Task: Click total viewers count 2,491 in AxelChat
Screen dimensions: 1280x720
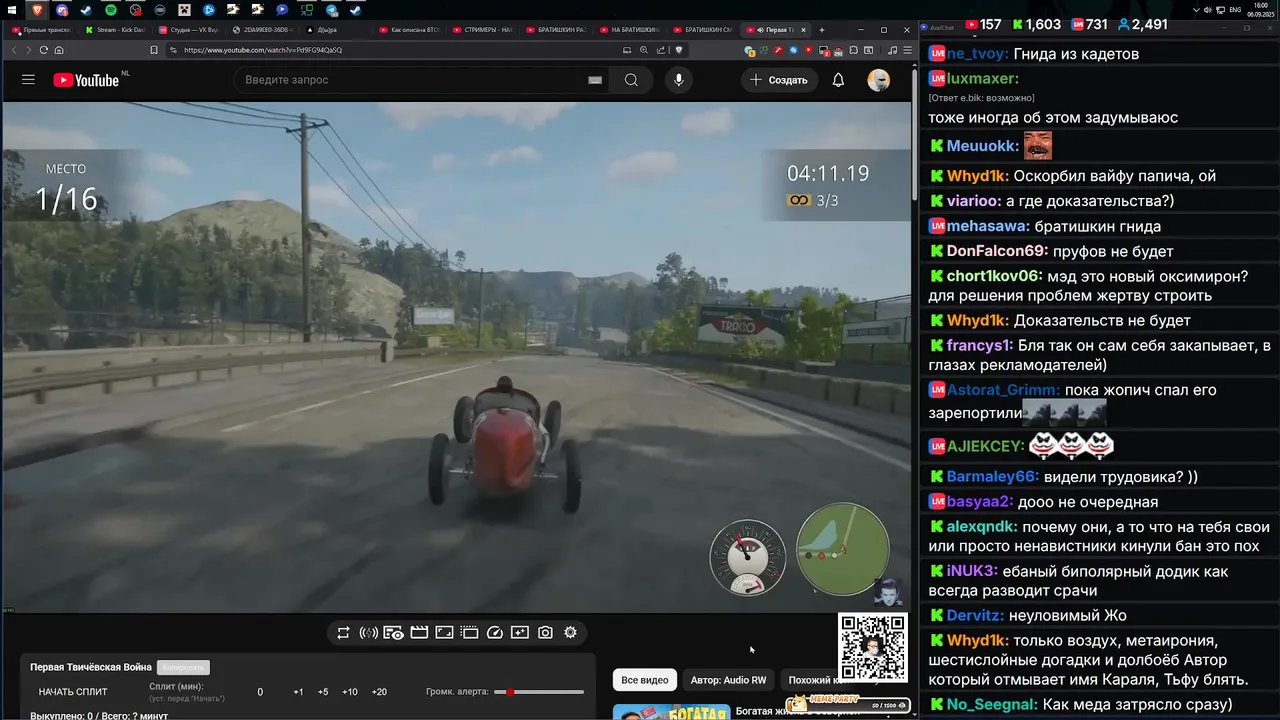Action: click(x=1143, y=24)
